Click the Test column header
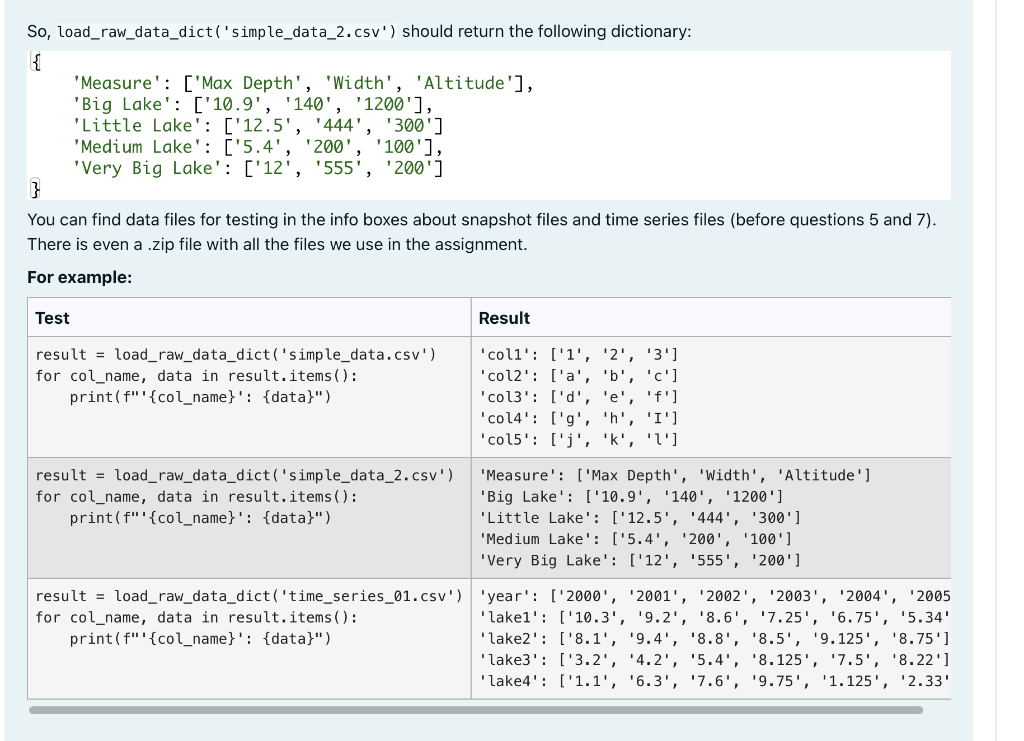The image size is (1024, 741). tap(52, 318)
